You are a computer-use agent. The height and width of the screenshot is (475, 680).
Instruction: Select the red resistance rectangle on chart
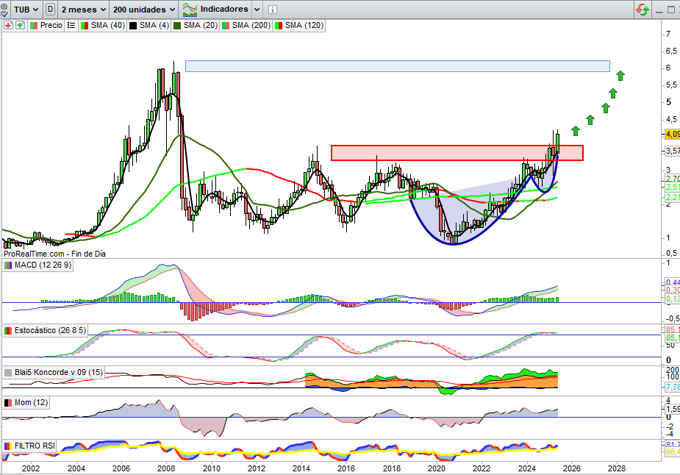457,153
